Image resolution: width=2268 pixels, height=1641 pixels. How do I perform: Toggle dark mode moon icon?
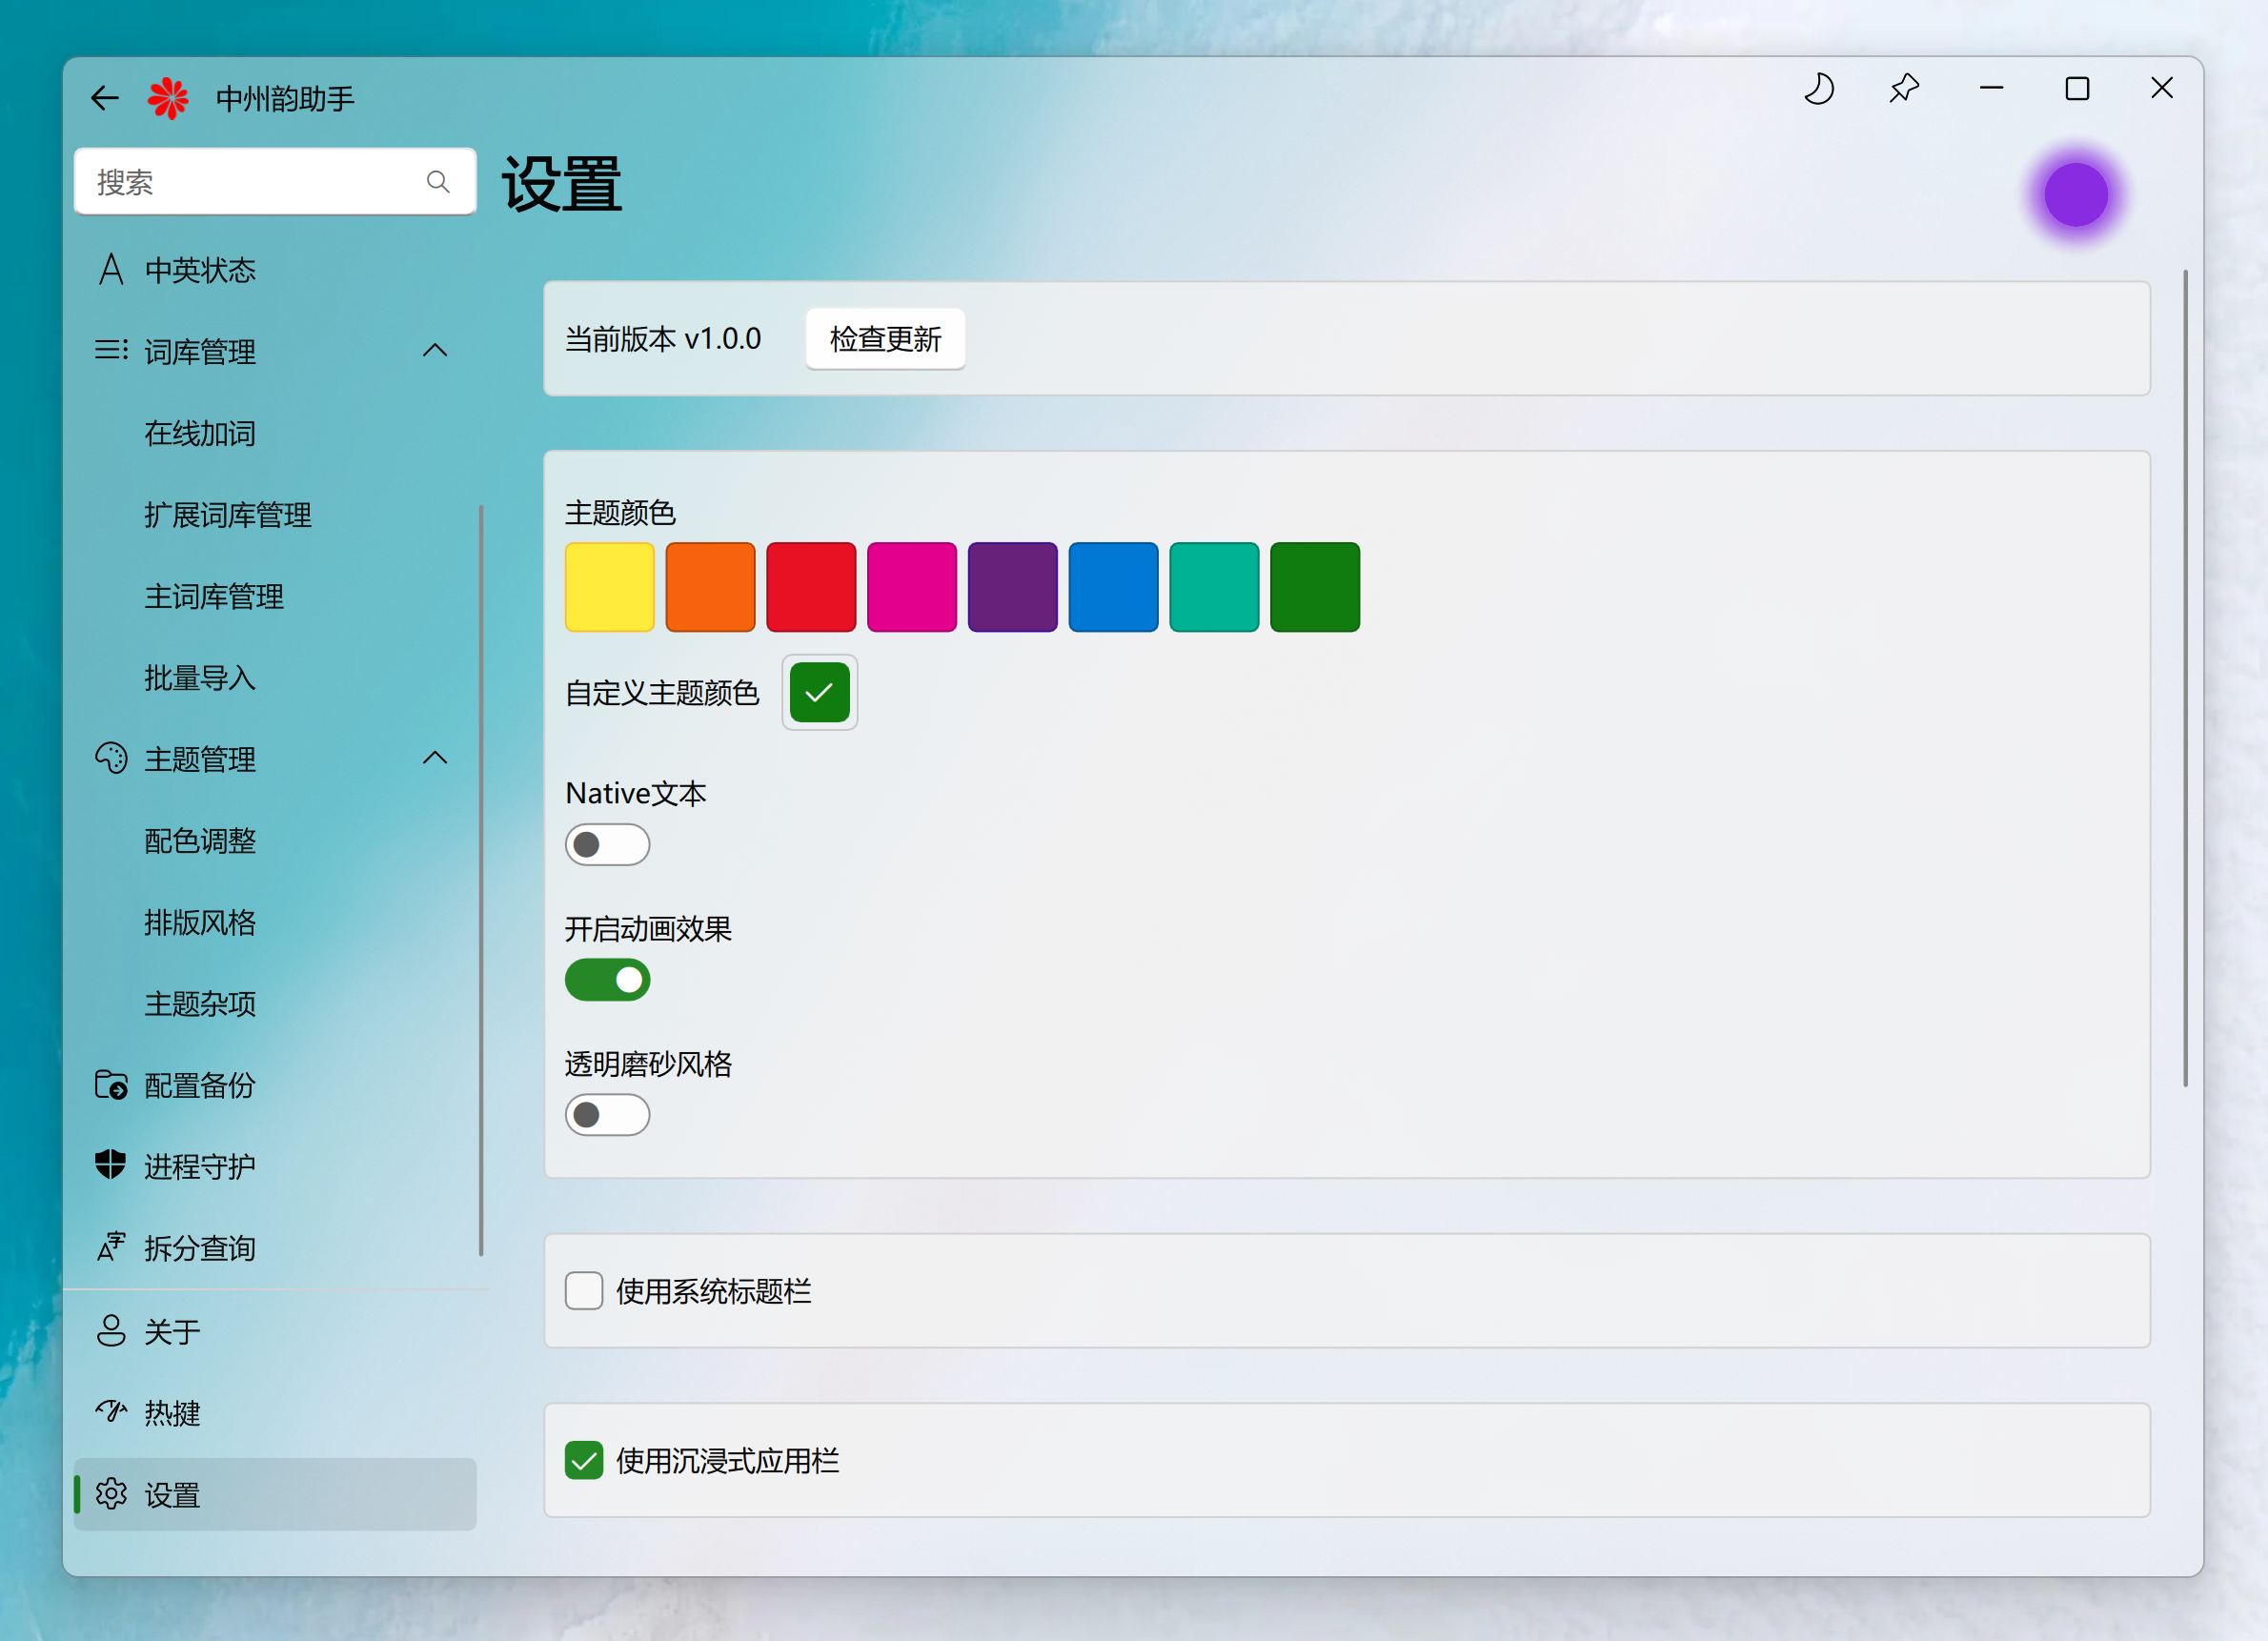pos(1818,89)
